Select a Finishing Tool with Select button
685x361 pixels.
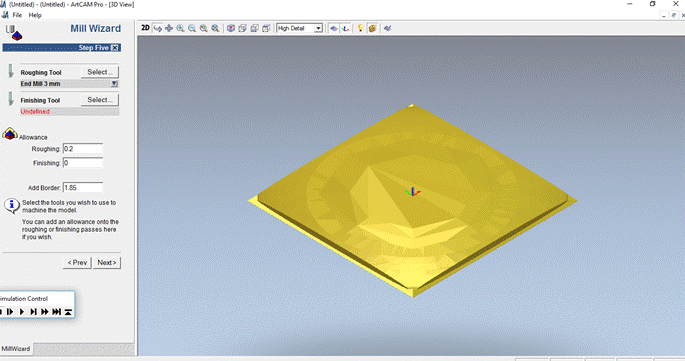(100, 100)
